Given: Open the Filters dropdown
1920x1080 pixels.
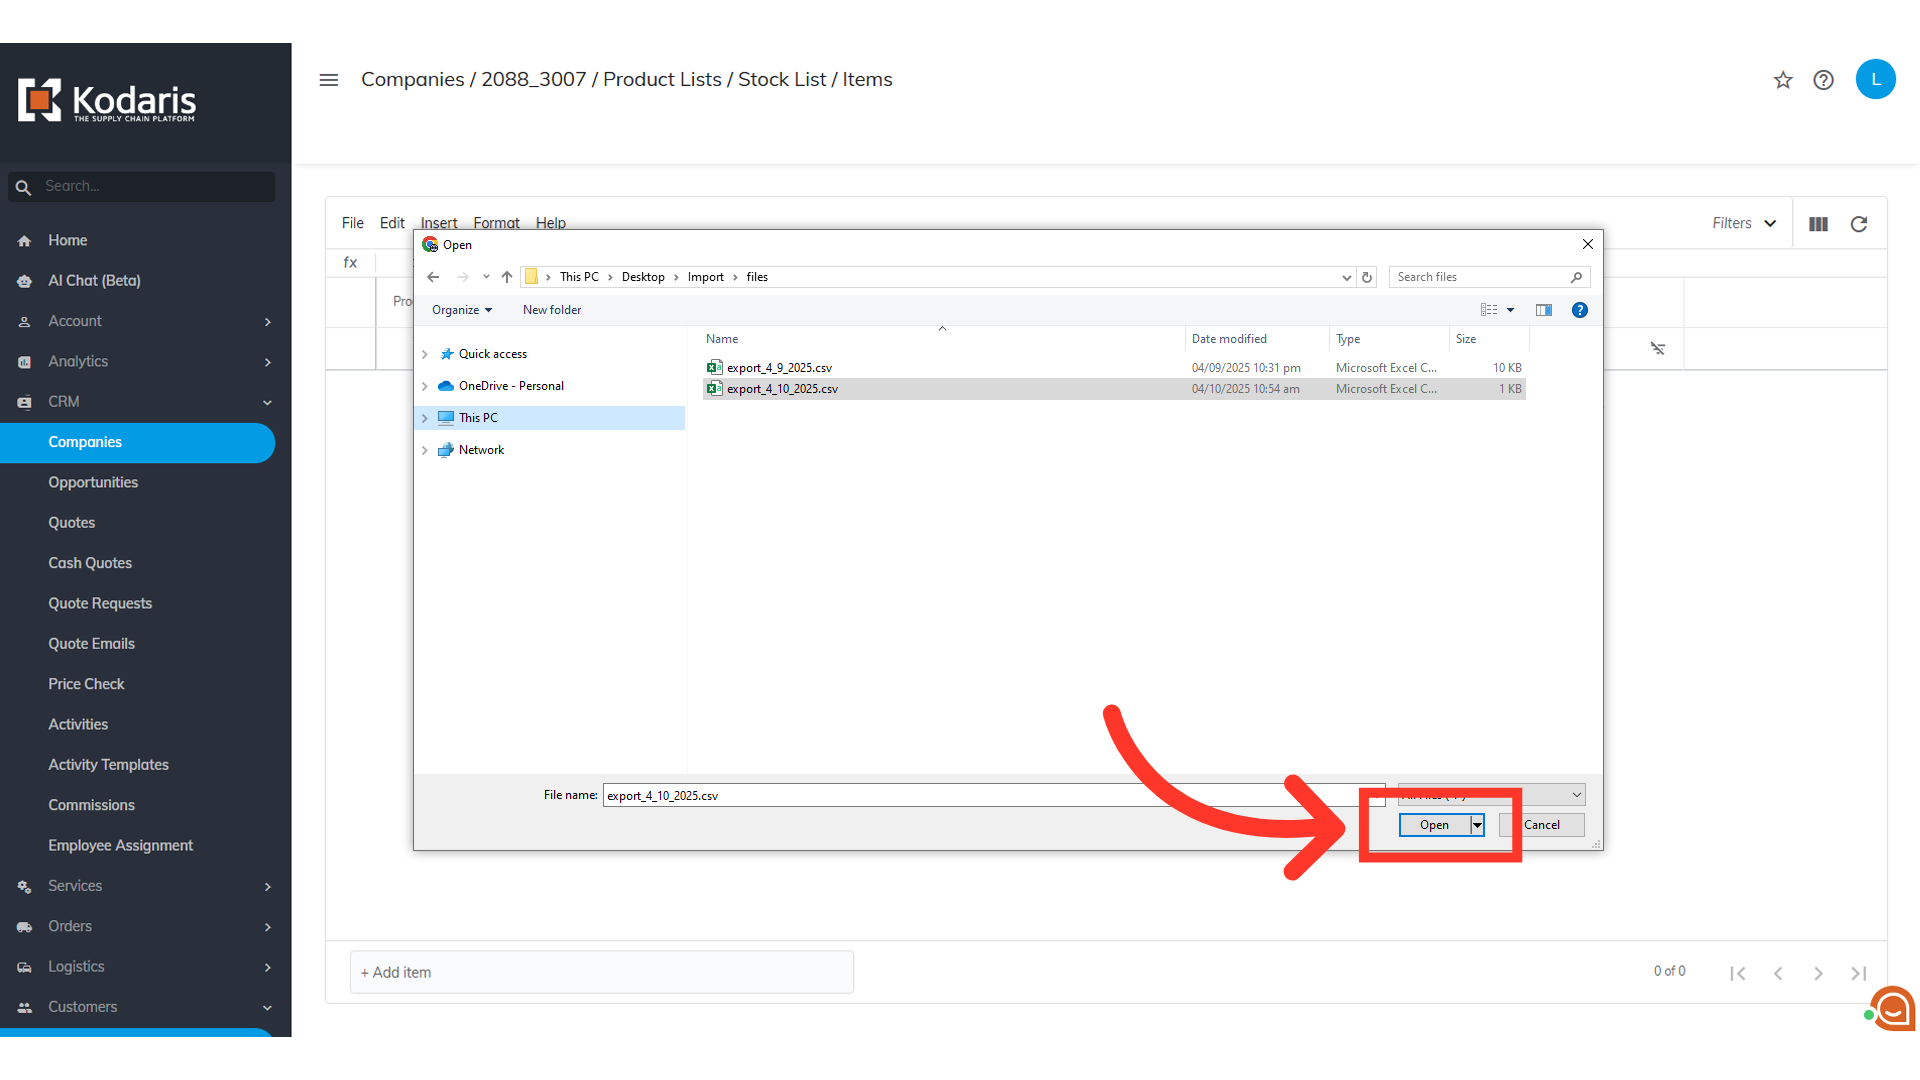Looking at the screenshot, I should (1743, 224).
